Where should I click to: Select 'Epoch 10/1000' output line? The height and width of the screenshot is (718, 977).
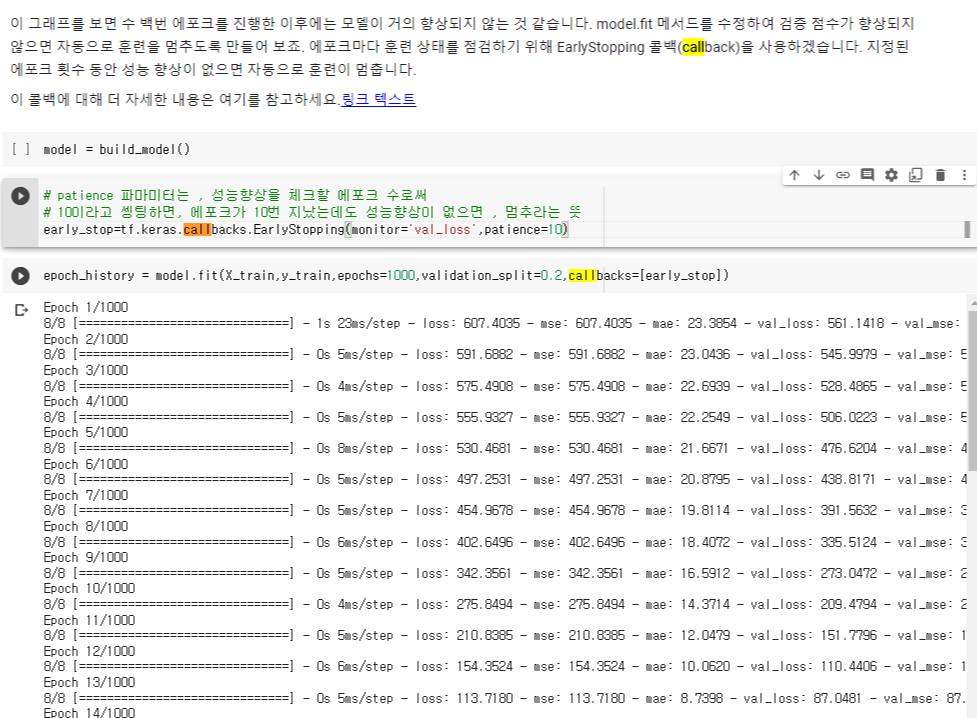[x=89, y=588]
